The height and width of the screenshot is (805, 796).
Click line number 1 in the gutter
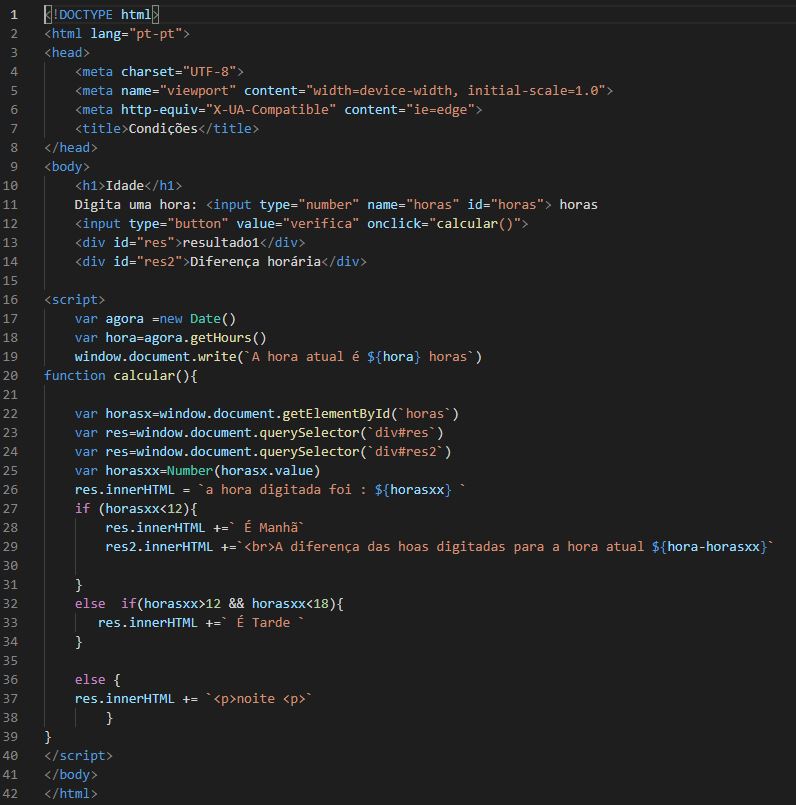coord(14,15)
